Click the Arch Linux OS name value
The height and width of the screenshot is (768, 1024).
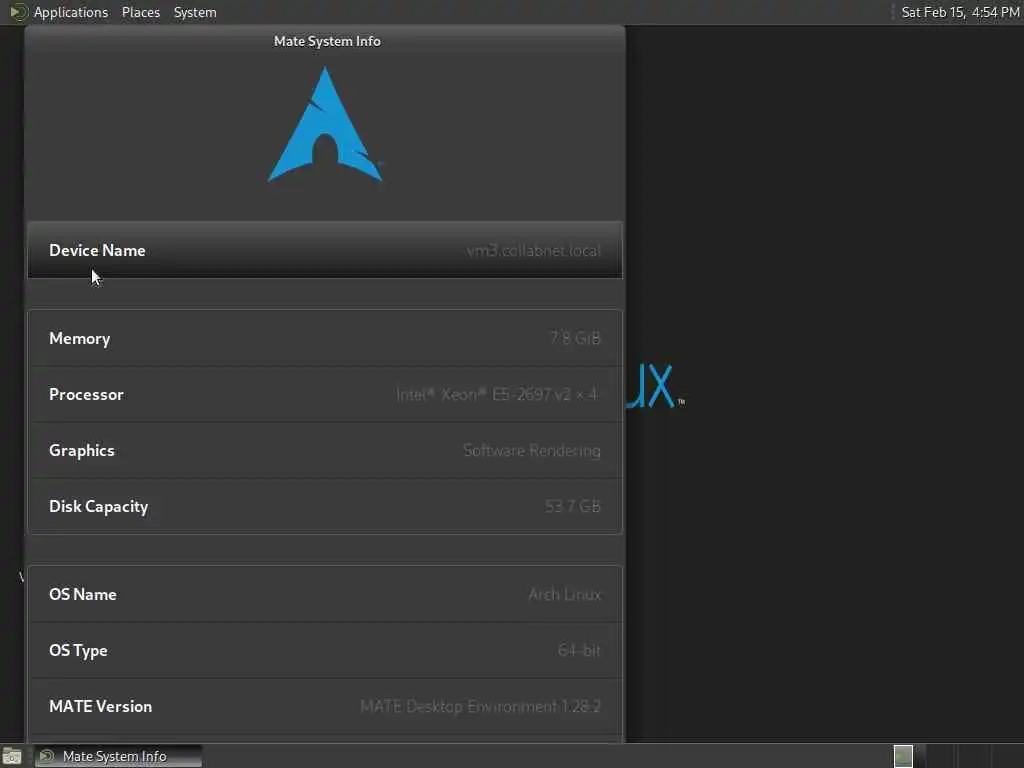[564, 594]
